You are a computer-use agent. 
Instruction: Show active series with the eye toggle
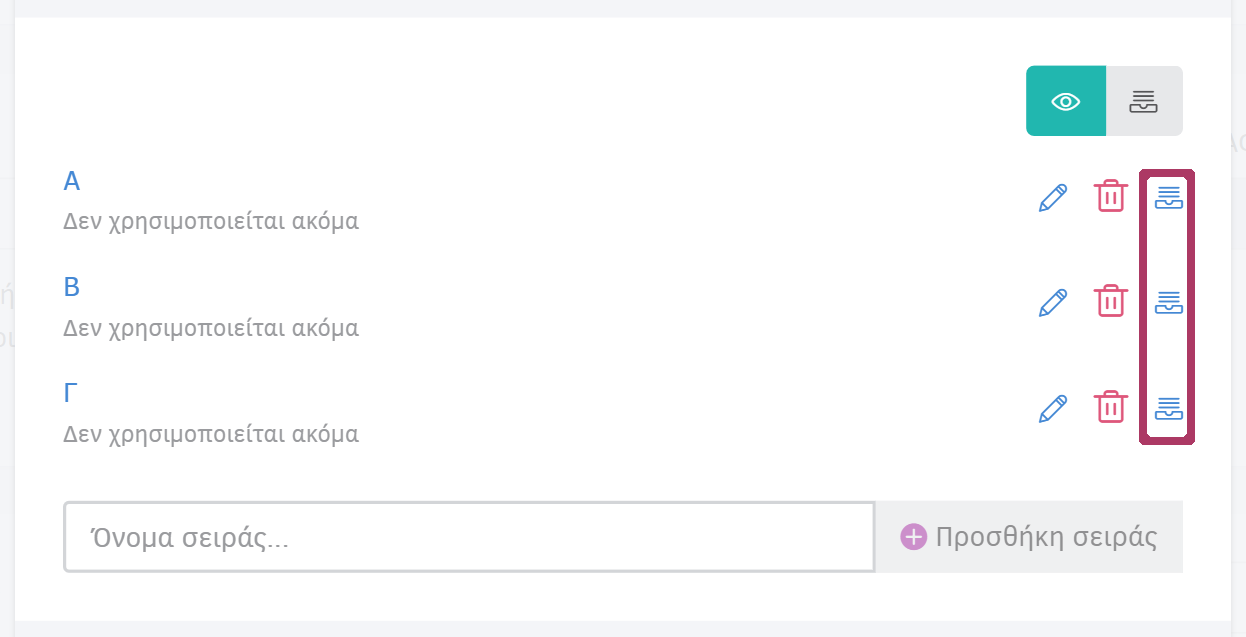tap(1066, 101)
